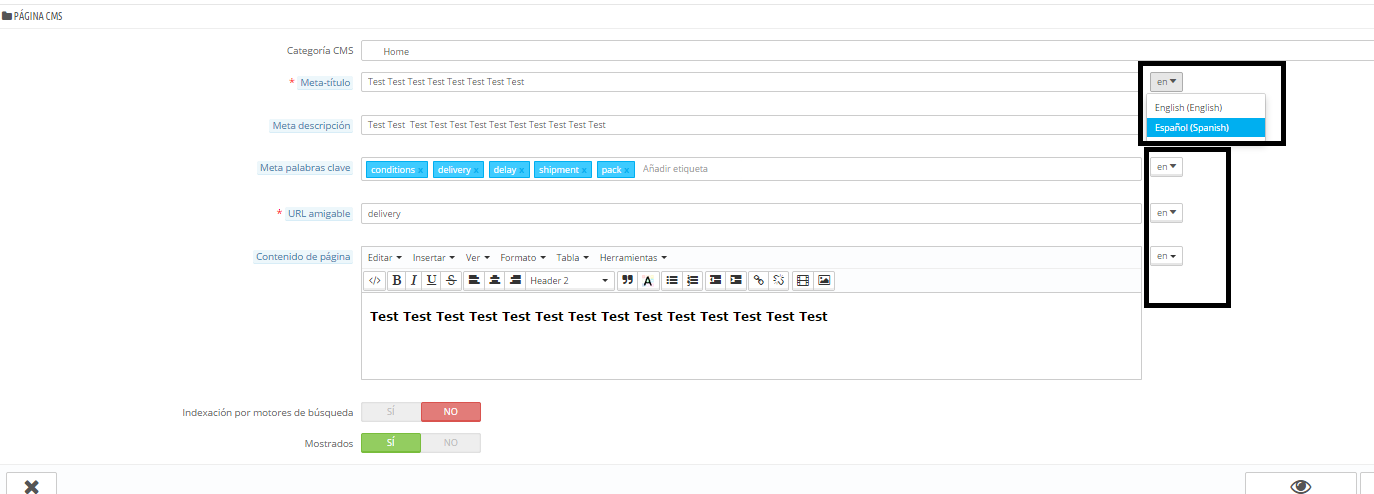Apply italic formatting in editor

click(x=414, y=281)
